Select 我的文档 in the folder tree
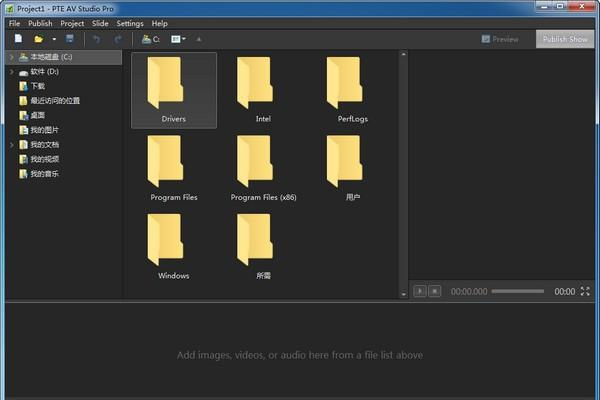This screenshot has height=400, width=600. pyautogui.click(x=39, y=145)
